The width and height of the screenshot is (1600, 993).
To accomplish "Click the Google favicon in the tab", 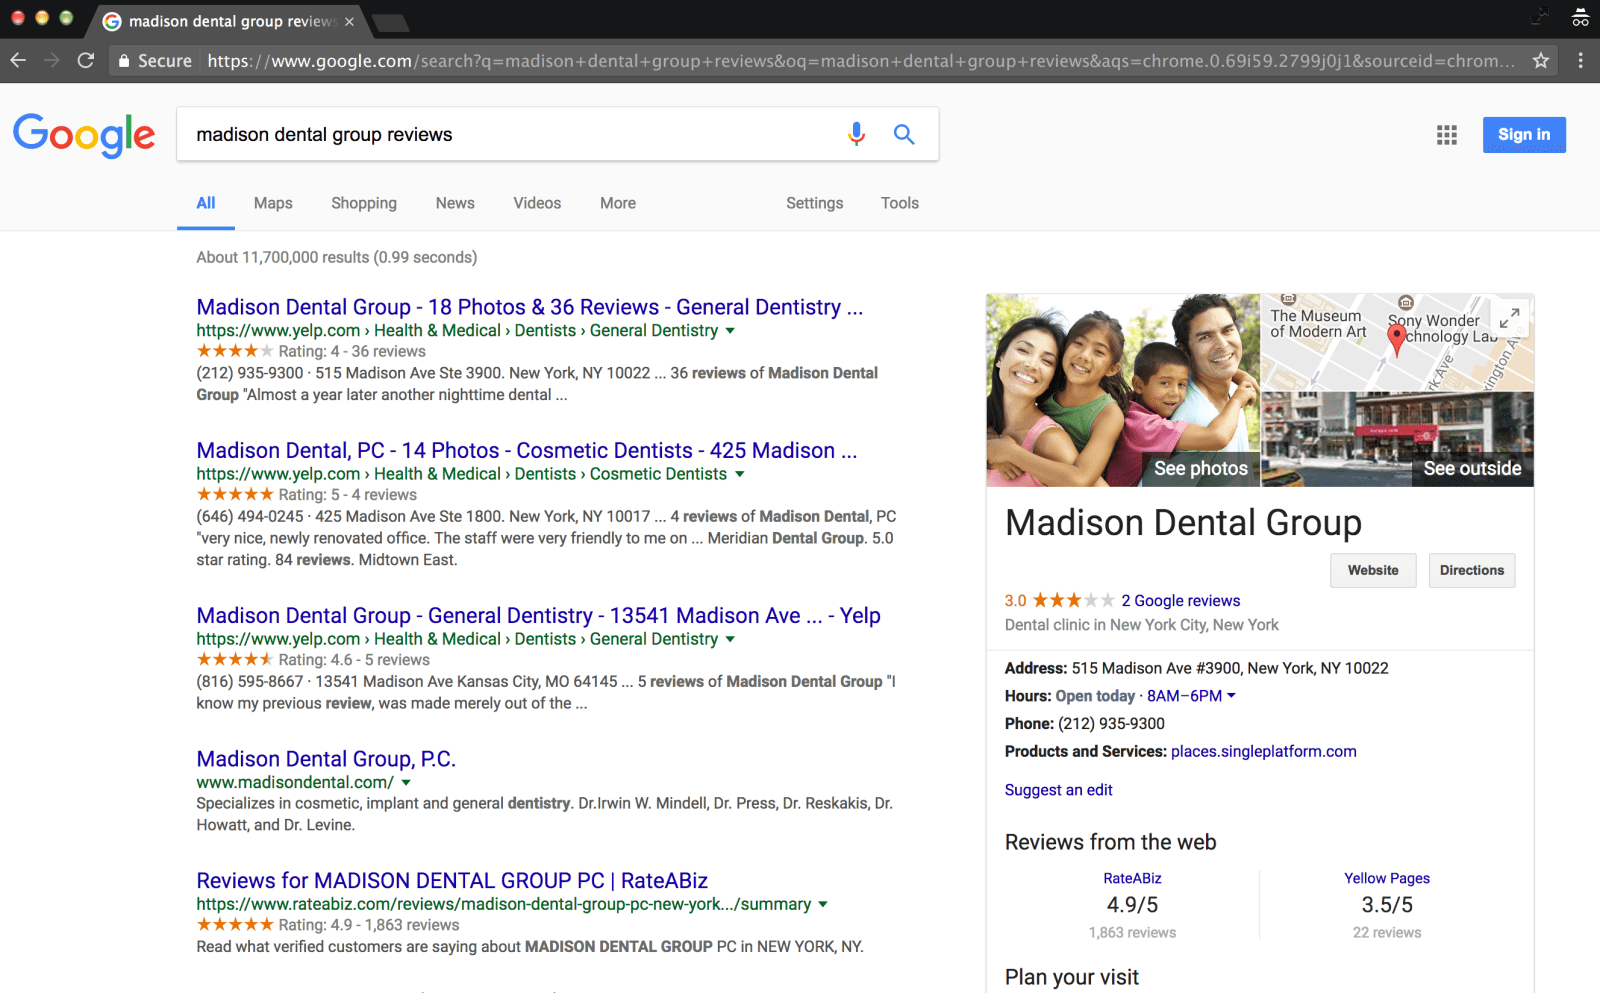I will coord(112,22).
